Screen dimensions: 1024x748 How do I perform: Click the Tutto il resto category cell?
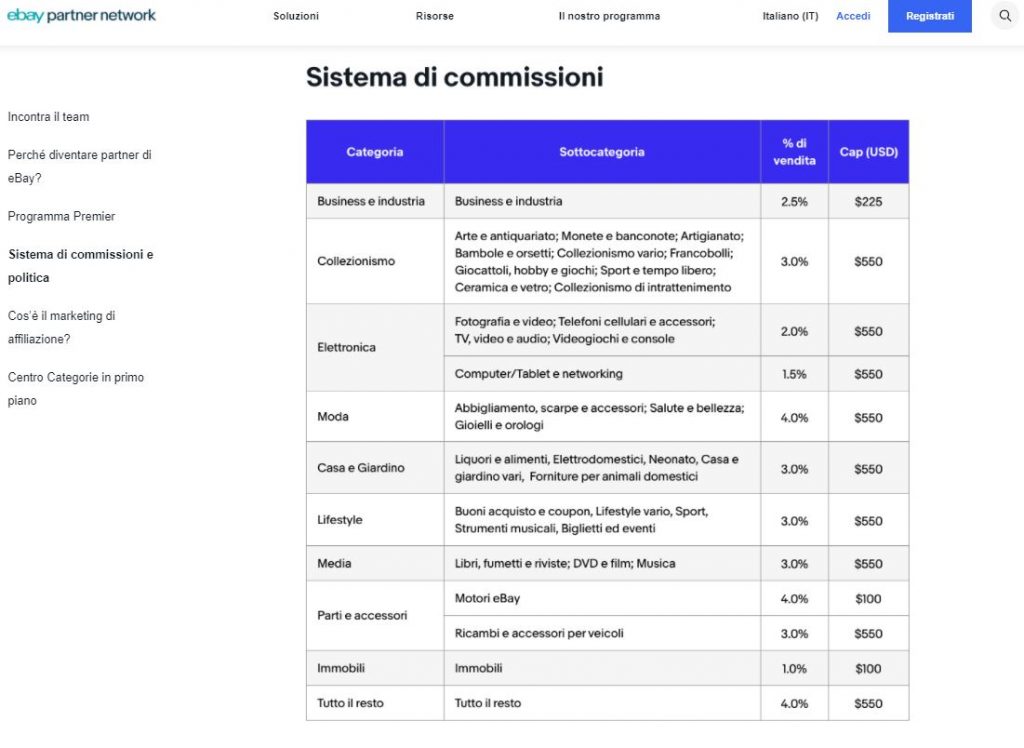click(x=375, y=703)
